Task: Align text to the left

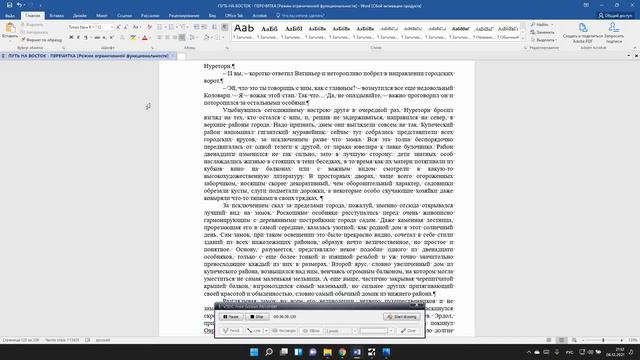Action: tap(160, 38)
